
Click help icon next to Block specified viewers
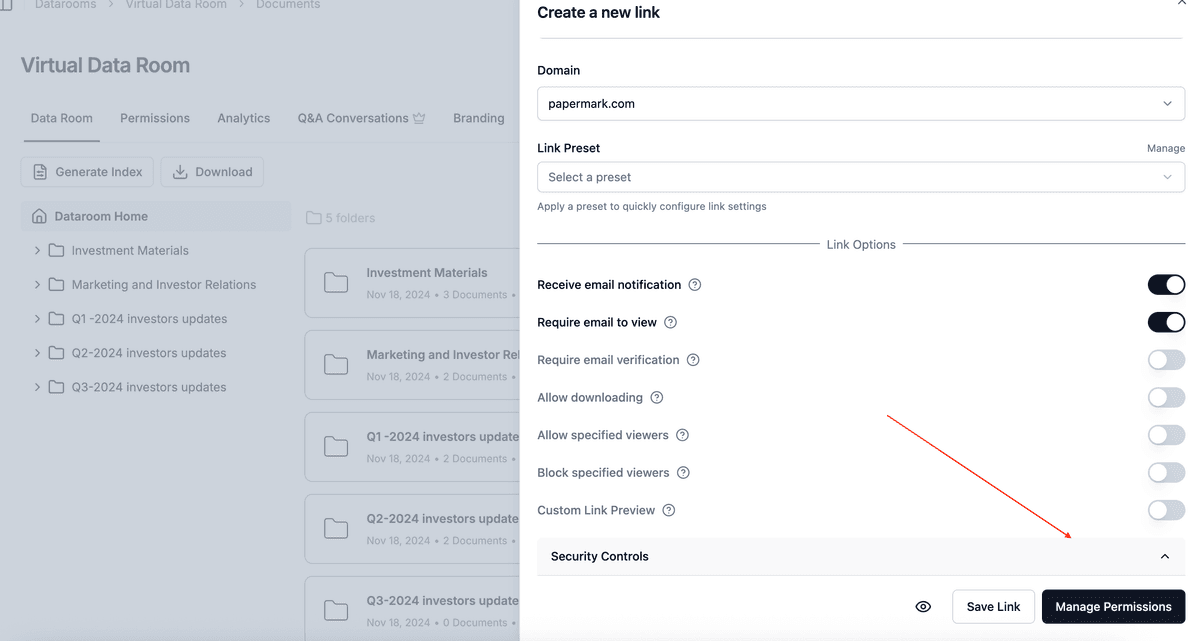coord(683,473)
